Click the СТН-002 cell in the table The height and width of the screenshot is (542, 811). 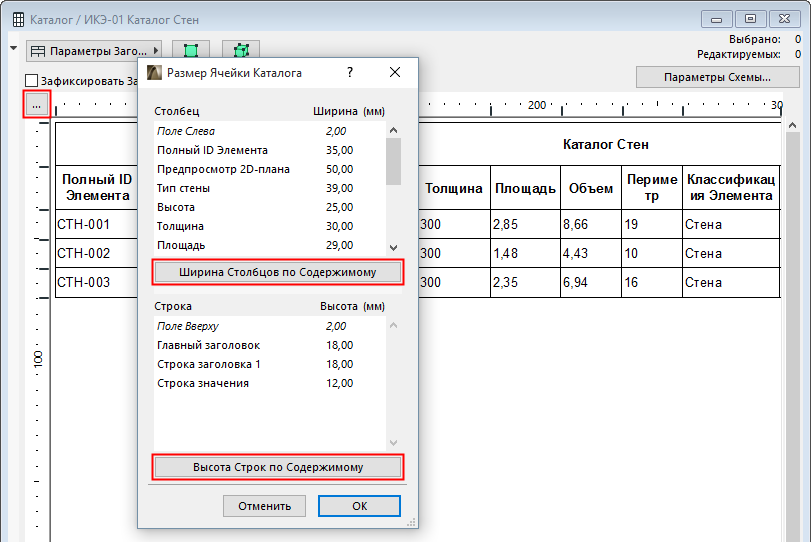(97, 253)
